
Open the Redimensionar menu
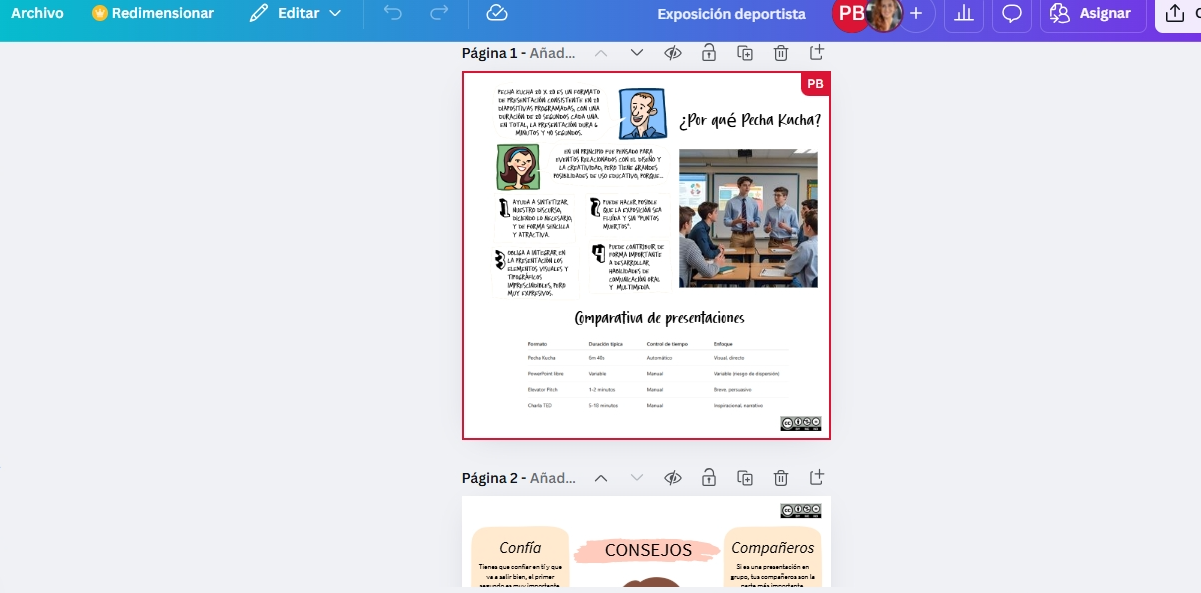click(153, 13)
